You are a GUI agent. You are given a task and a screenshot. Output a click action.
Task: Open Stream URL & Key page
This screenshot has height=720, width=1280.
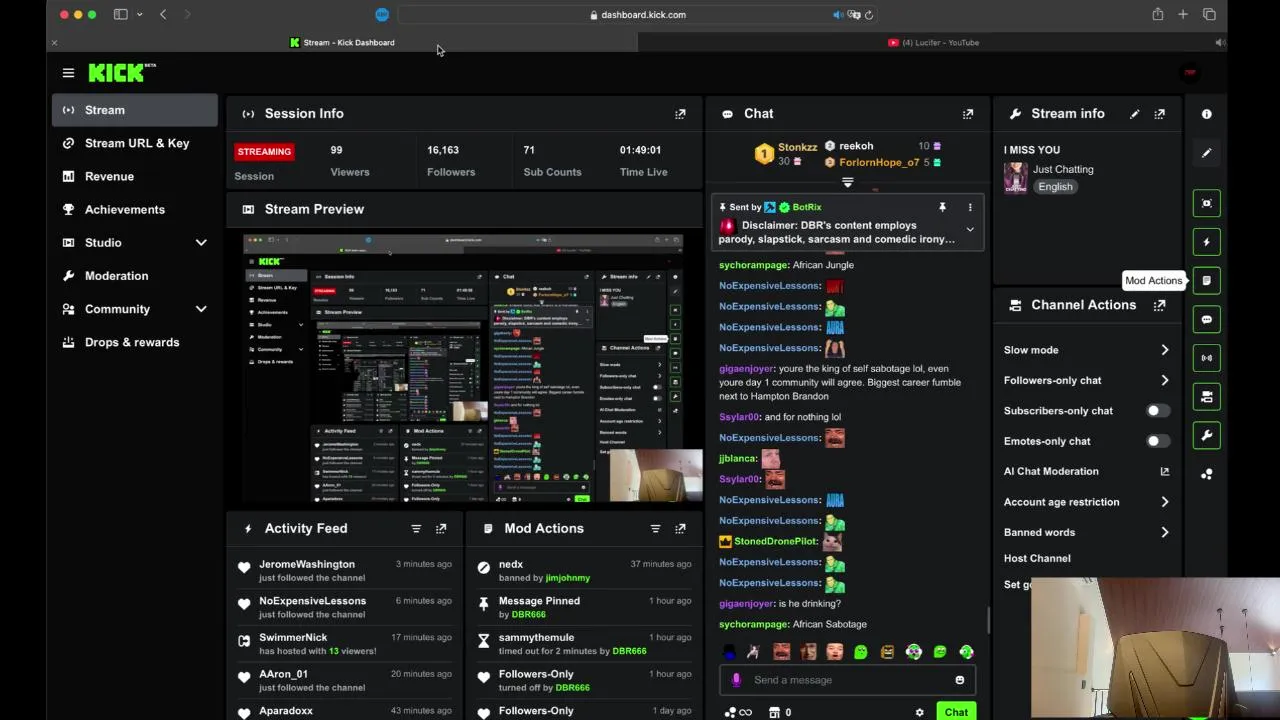(135, 143)
